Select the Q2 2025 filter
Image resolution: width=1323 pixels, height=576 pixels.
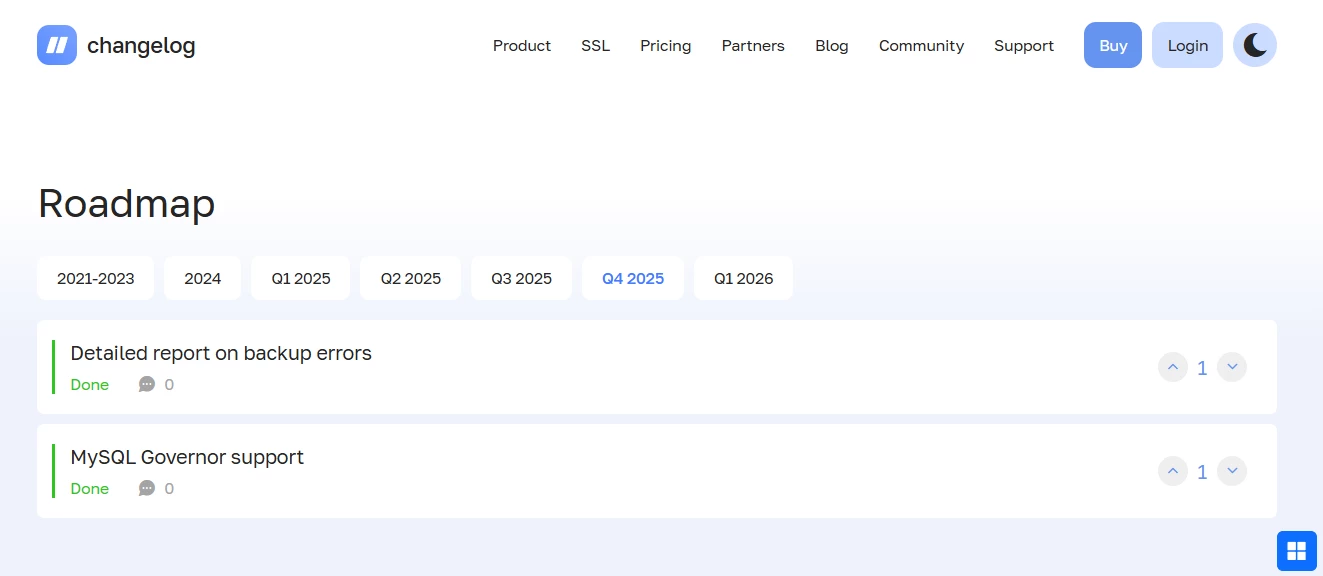pyautogui.click(x=410, y=278)
